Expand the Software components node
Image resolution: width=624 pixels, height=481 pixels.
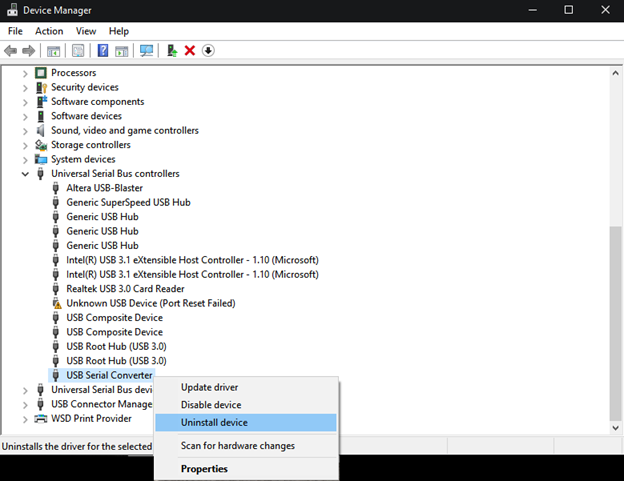25,102
